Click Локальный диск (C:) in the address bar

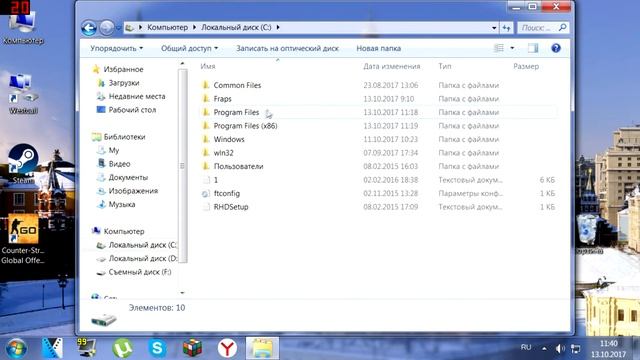236,27
